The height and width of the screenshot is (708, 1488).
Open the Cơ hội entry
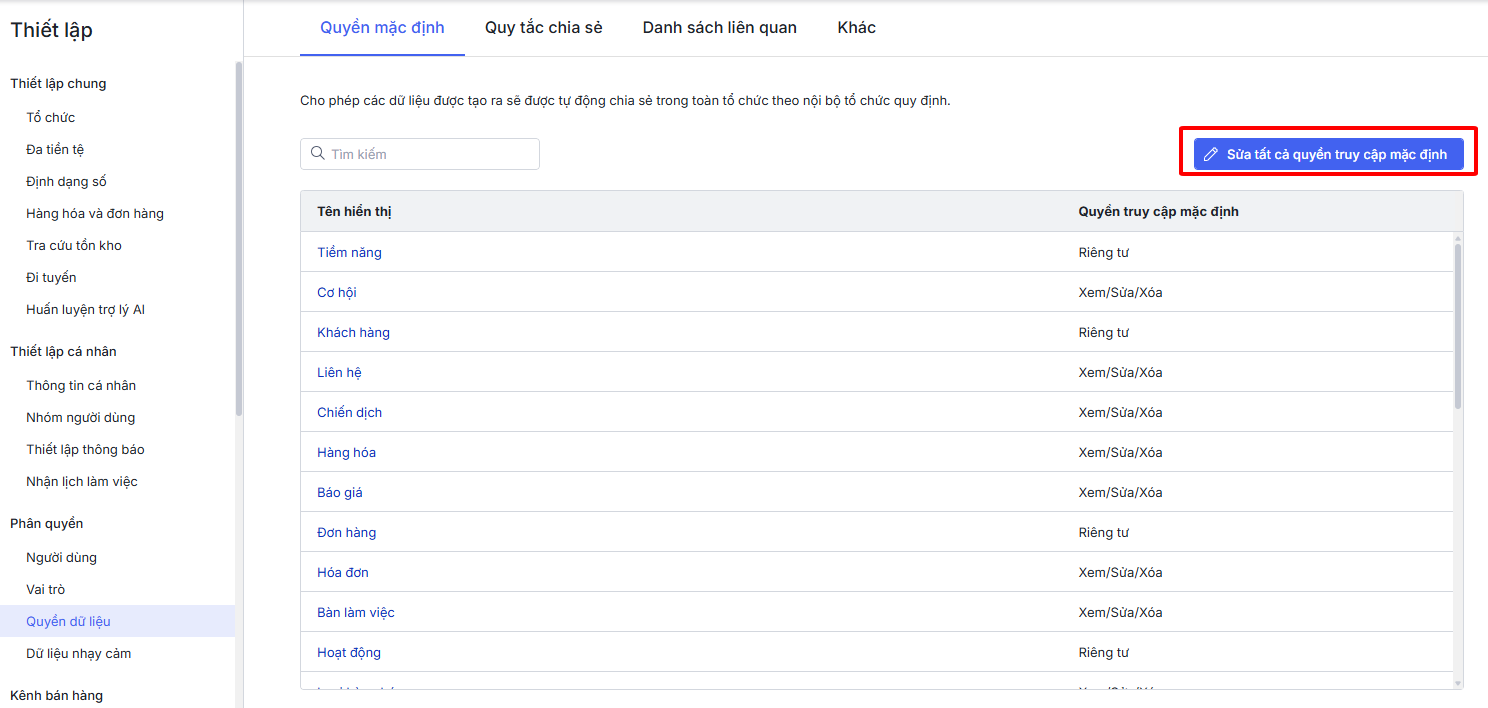coord(337,292)
